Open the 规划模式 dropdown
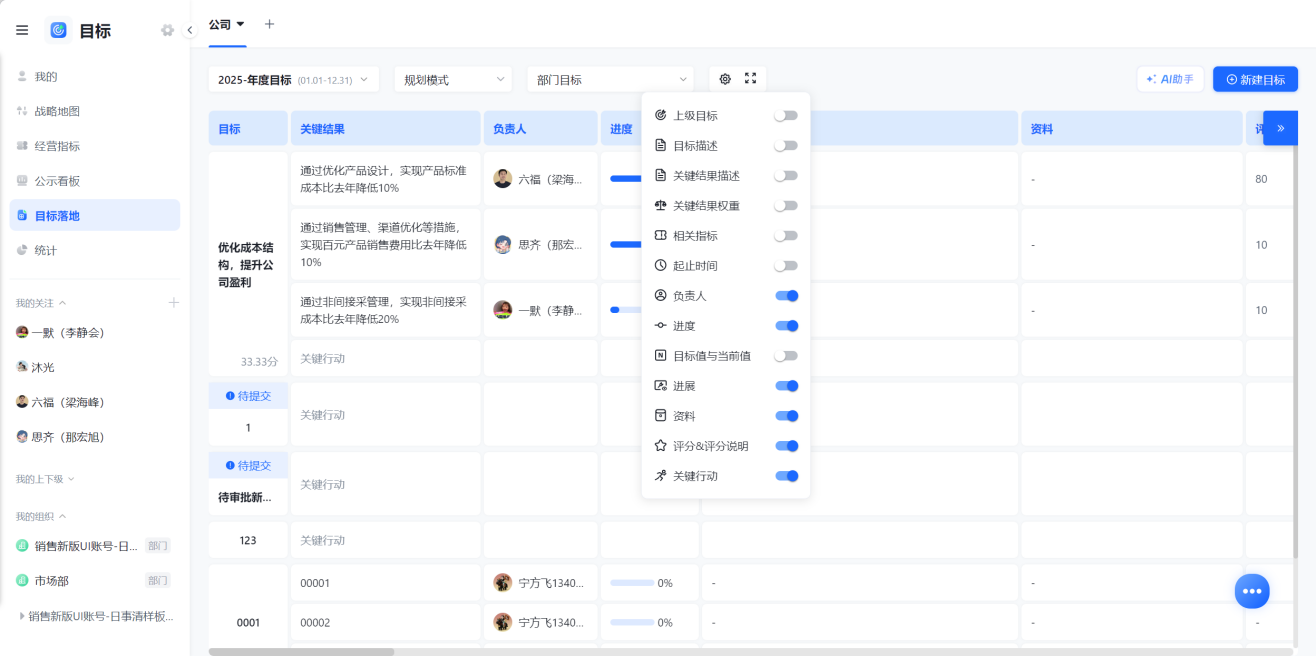1316x656 pixels. [x=453, y=79]
